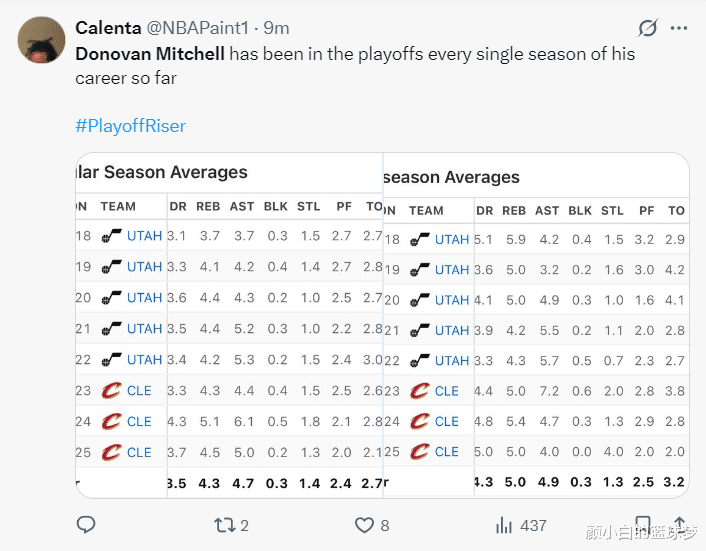
Task: Click the Donovan Mitchell bold text
Action: pyautogui.click(x=150, y=53)
